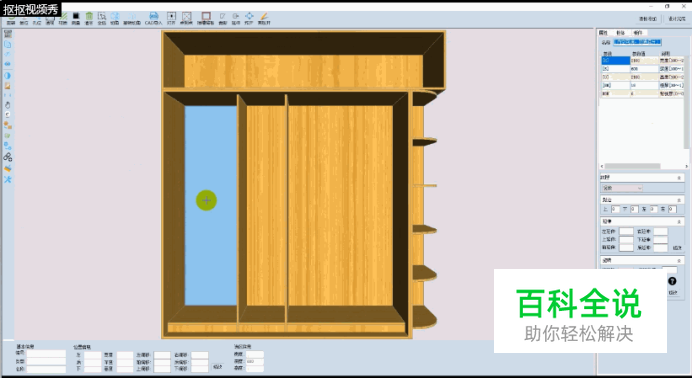Click the first field in the bottom-left info group
Screen dimensions: 692x378
click(46, 353)
